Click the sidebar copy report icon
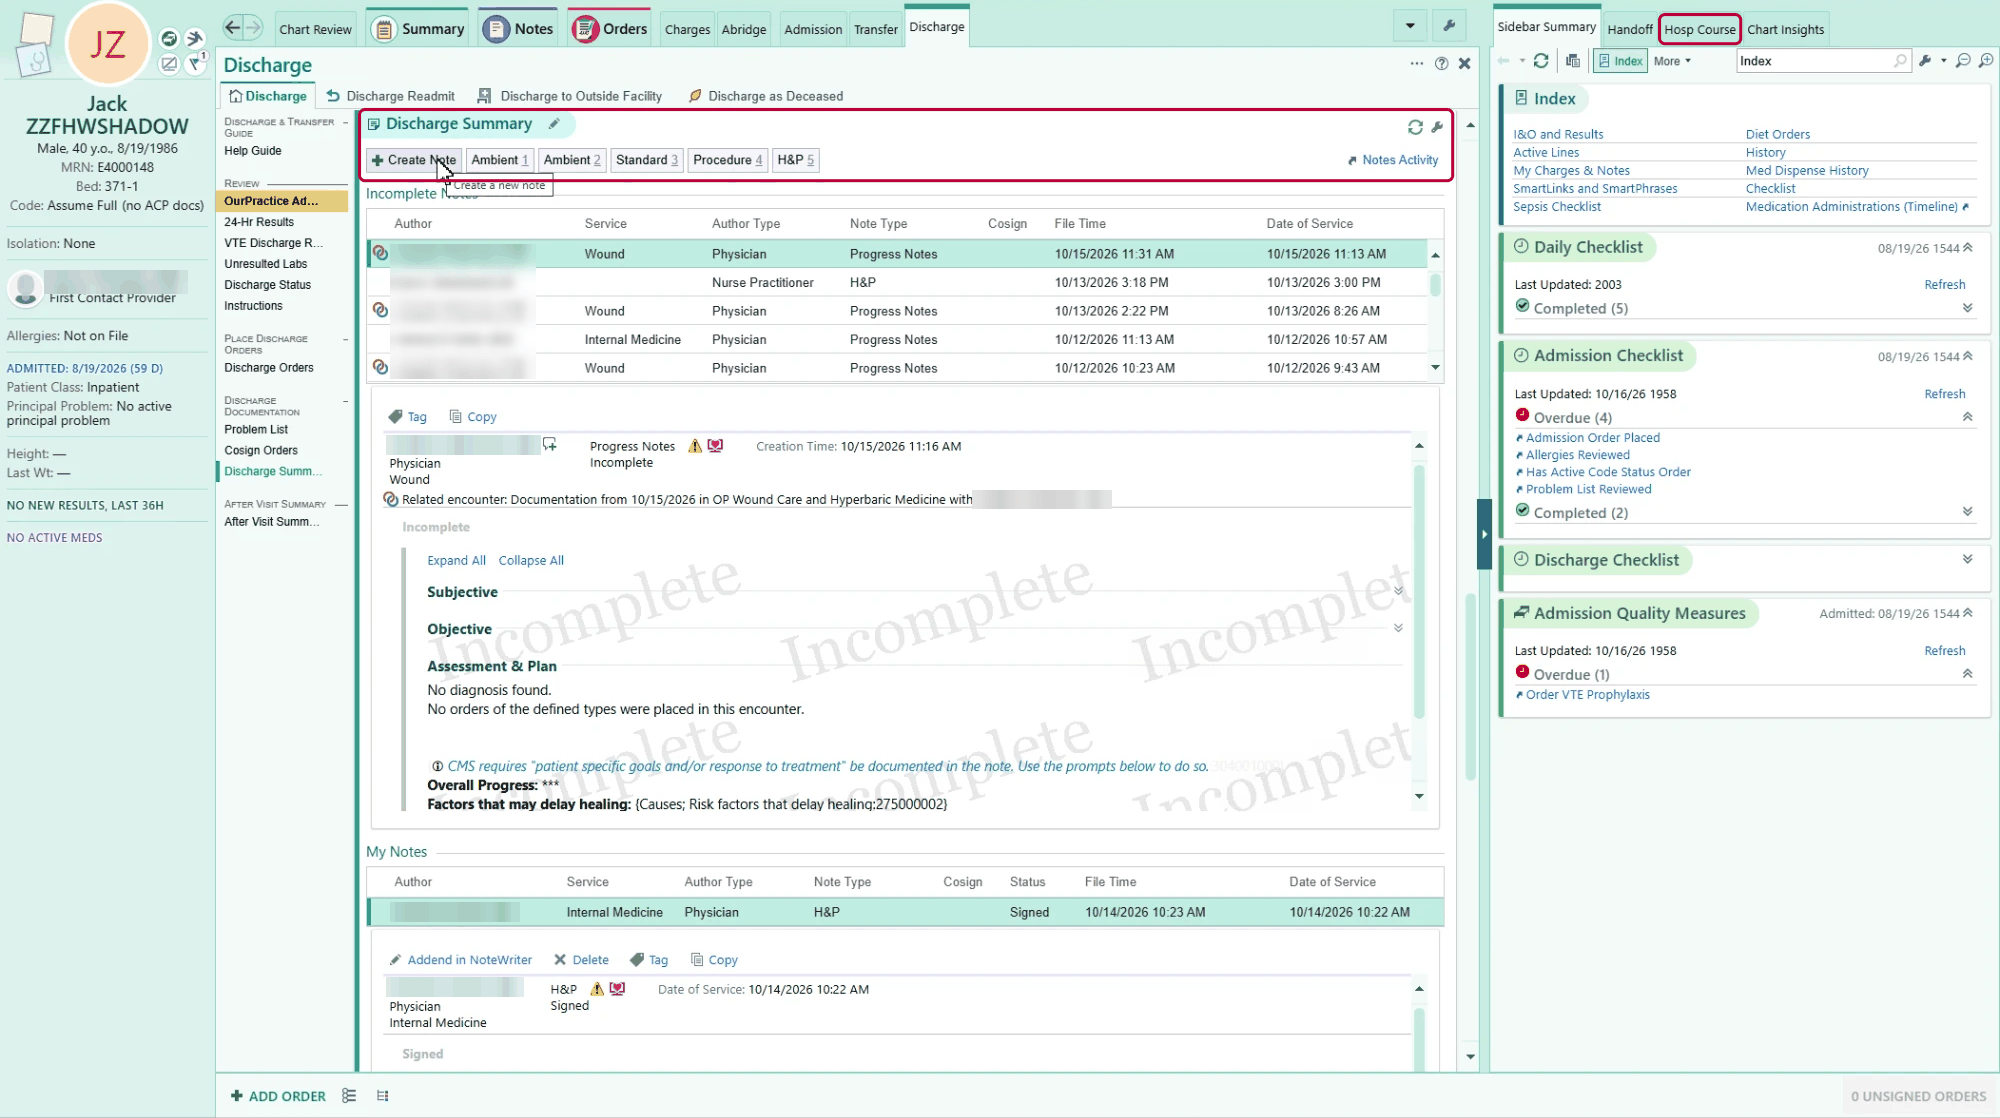The height and width of the screenshot is (1118, 2000). (1573, 61)
